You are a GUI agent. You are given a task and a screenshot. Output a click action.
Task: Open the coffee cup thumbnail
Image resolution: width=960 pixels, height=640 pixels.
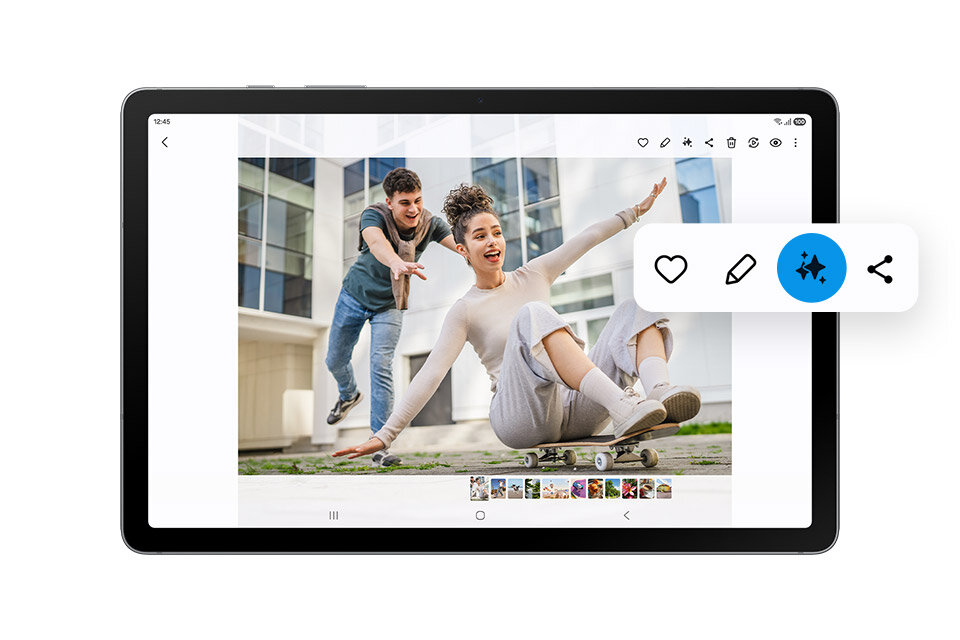[646, 488]
